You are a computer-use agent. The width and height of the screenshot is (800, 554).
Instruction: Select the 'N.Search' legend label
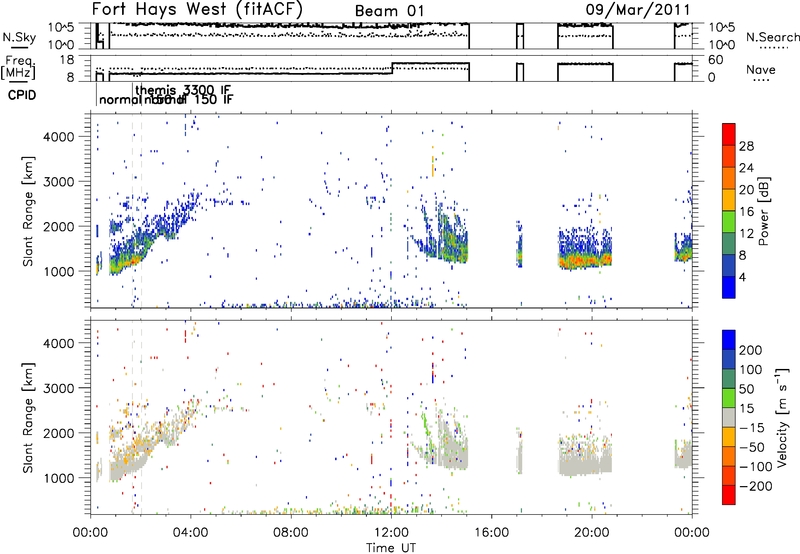[773, 37]
